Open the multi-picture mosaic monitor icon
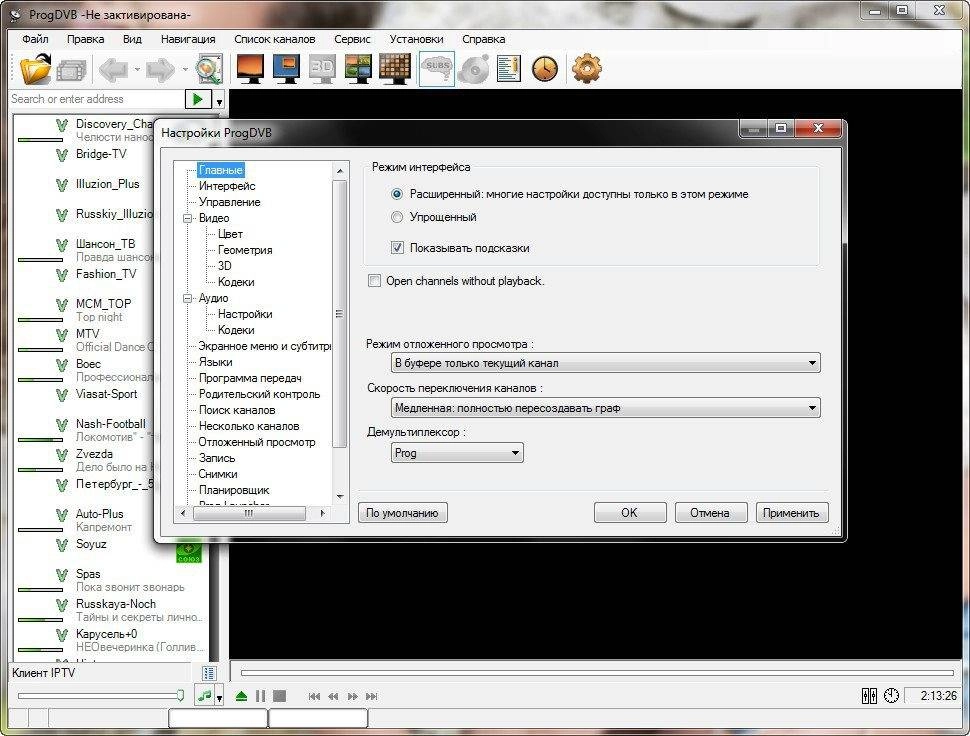970x736 pixels. coord(358,68)
